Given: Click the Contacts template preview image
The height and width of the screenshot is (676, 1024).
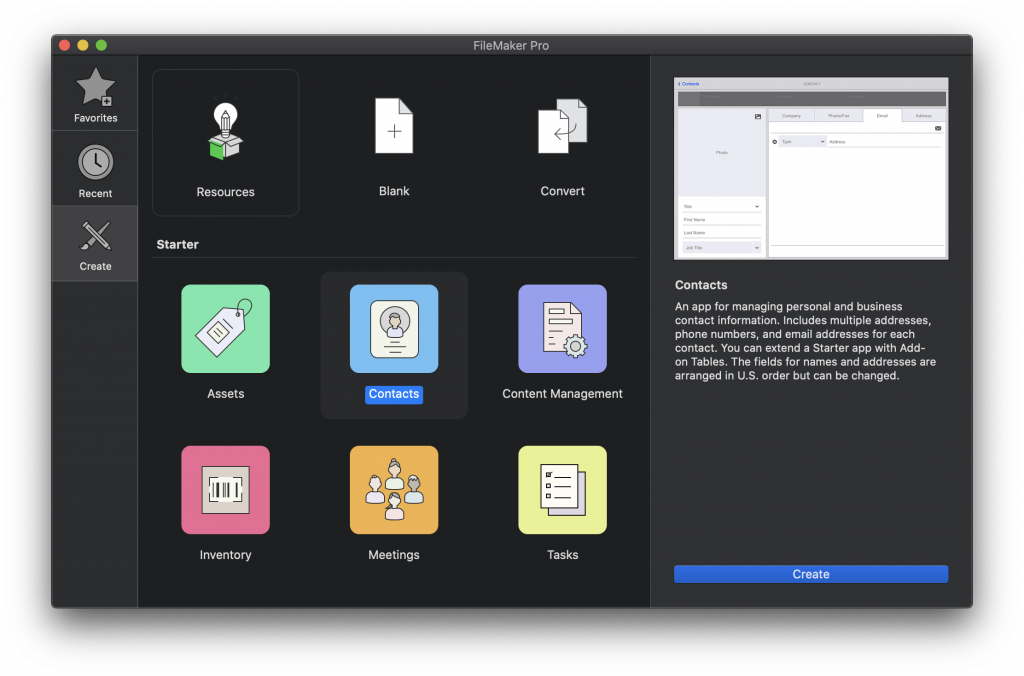Looking at the screenshot, I should pos(811,168).
